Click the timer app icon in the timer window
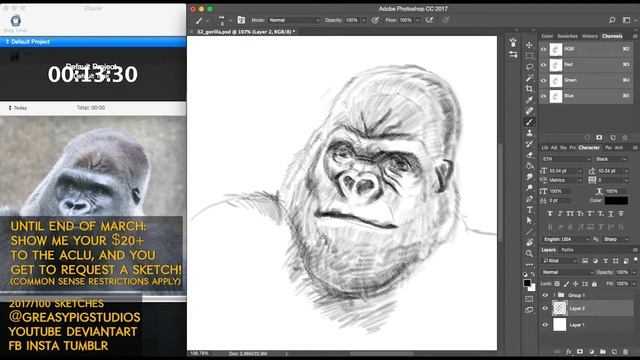The width and height of the screenshot is (640, 360). pyautogui.click(x=16, y=20)
